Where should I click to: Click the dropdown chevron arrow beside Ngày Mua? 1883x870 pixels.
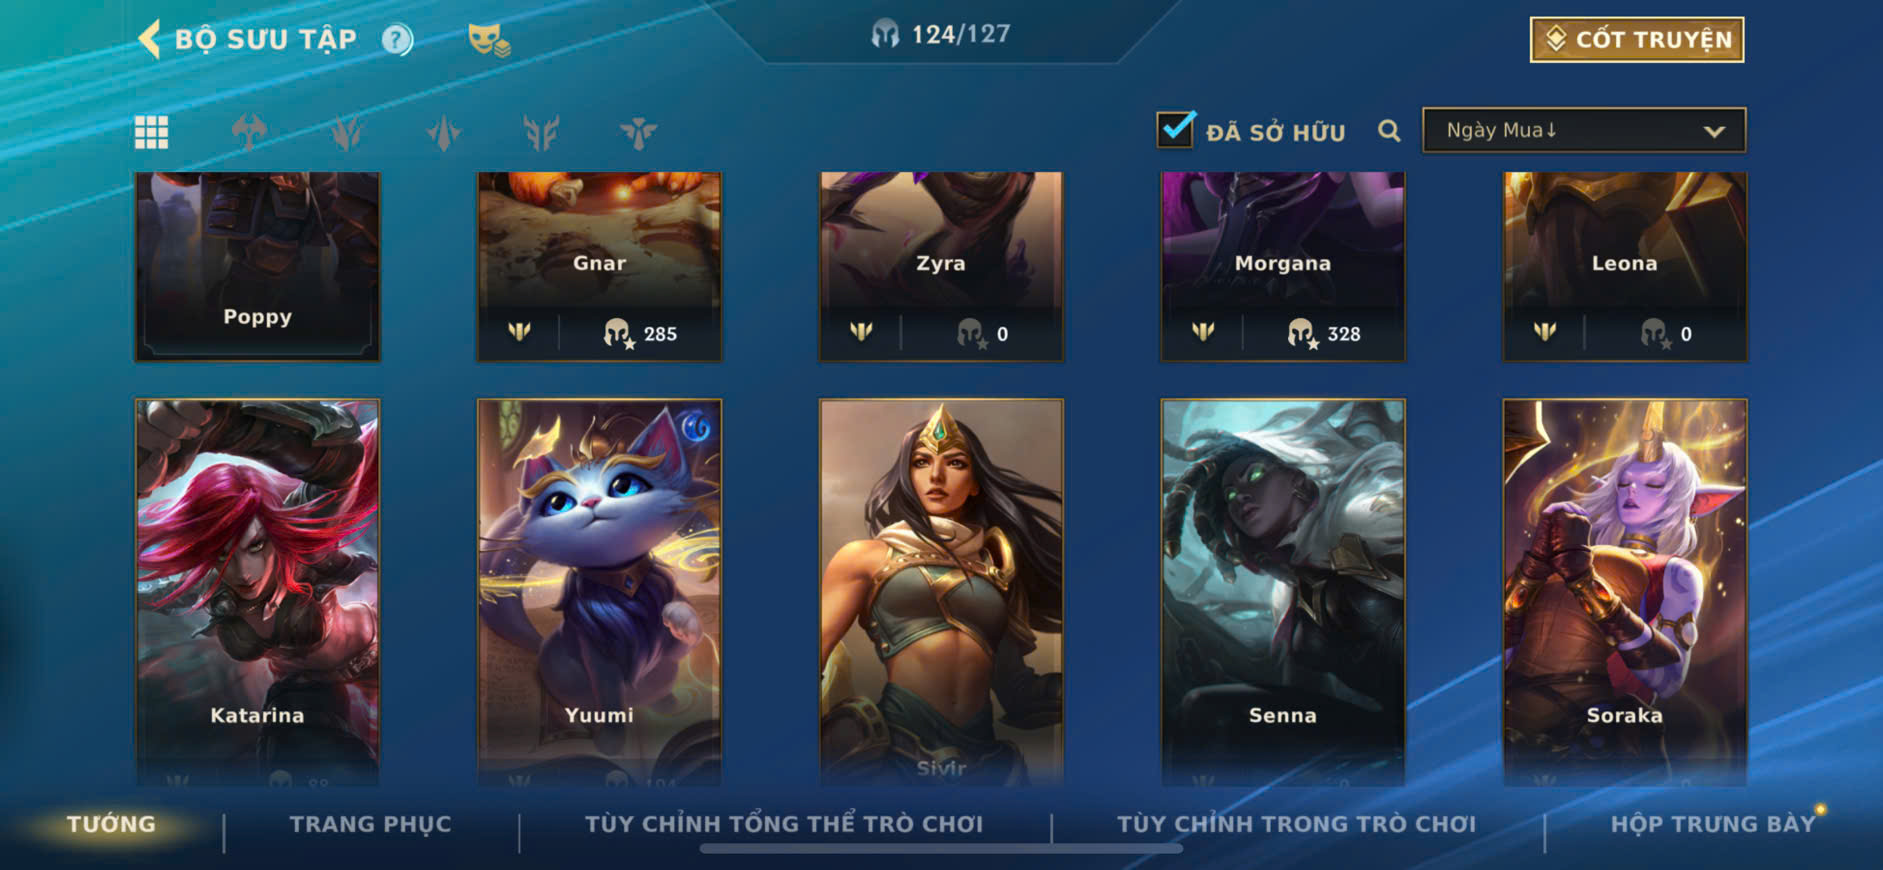pyautogui.click(x=1714, y=131)
